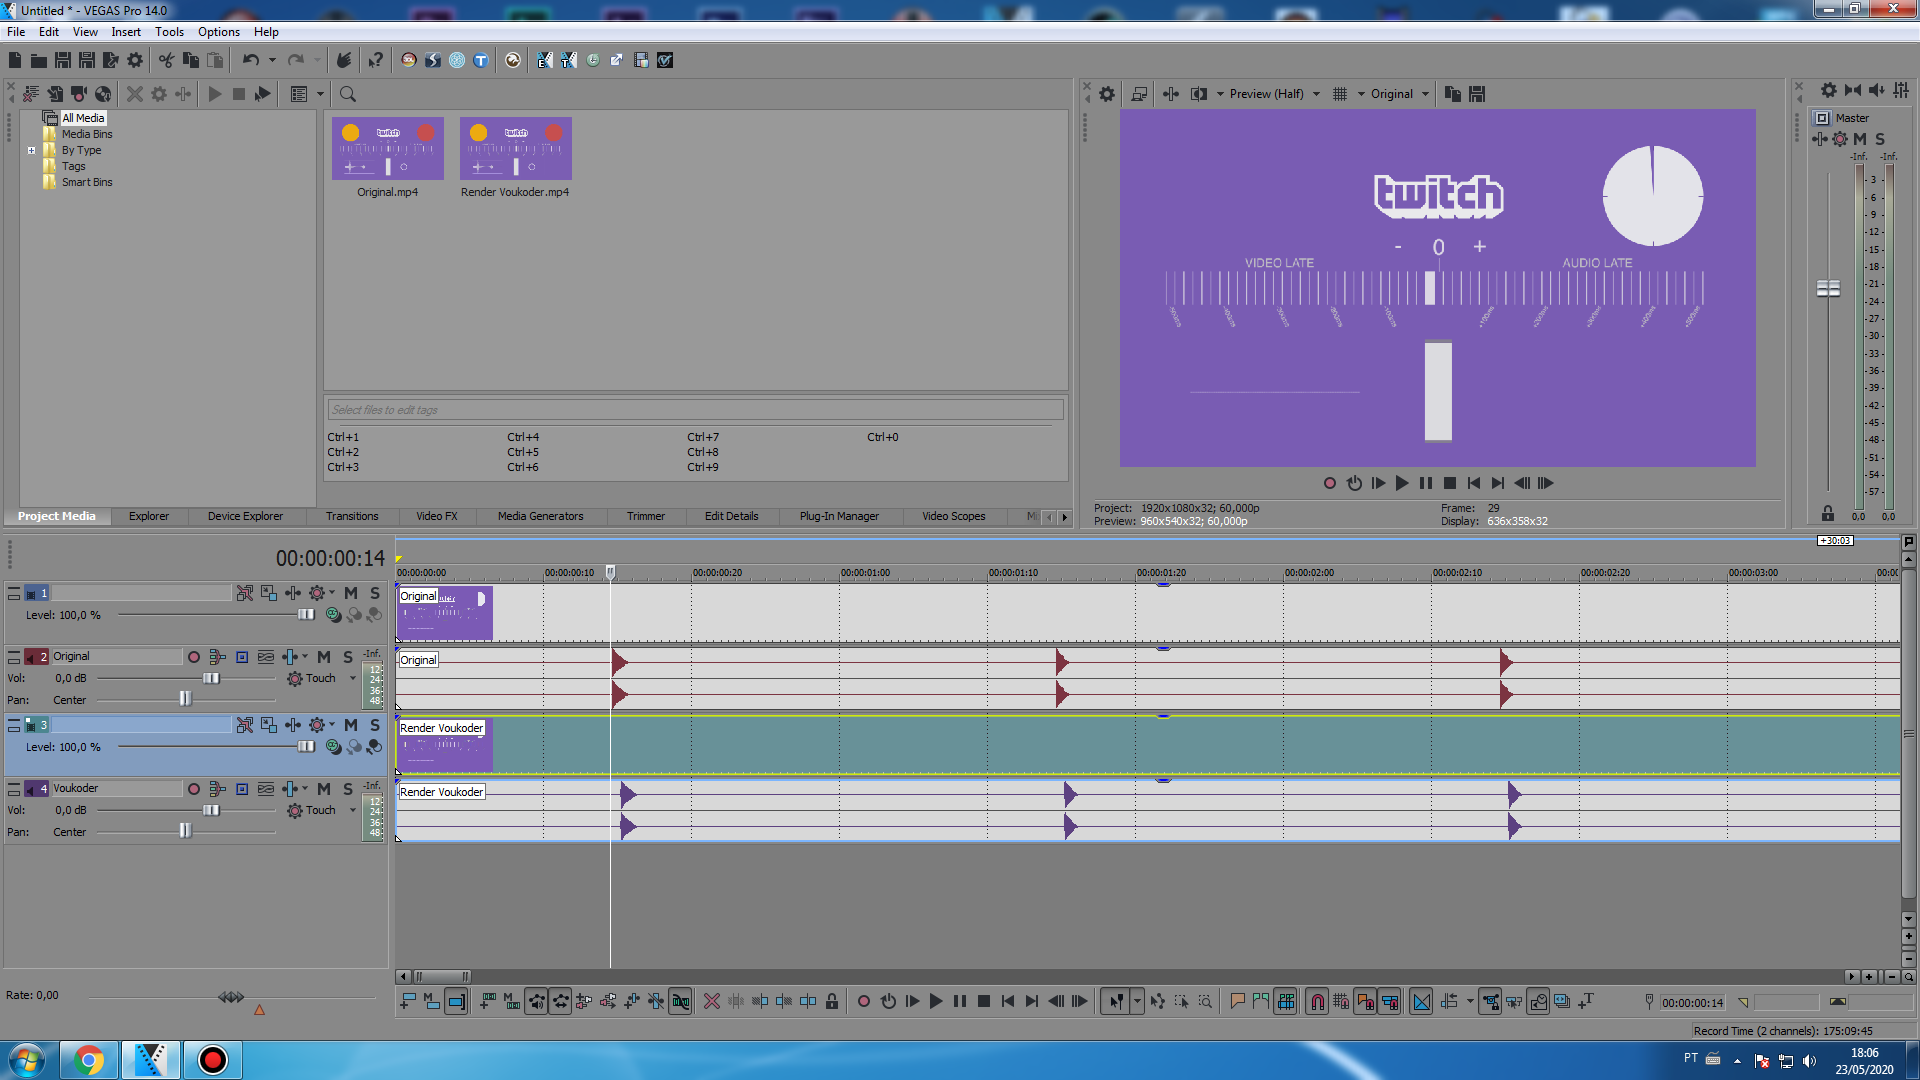The height and width of the screenshot is (1080, 1920).
Task: Click Record in the timeline transport
Action: coord(864,1001)
